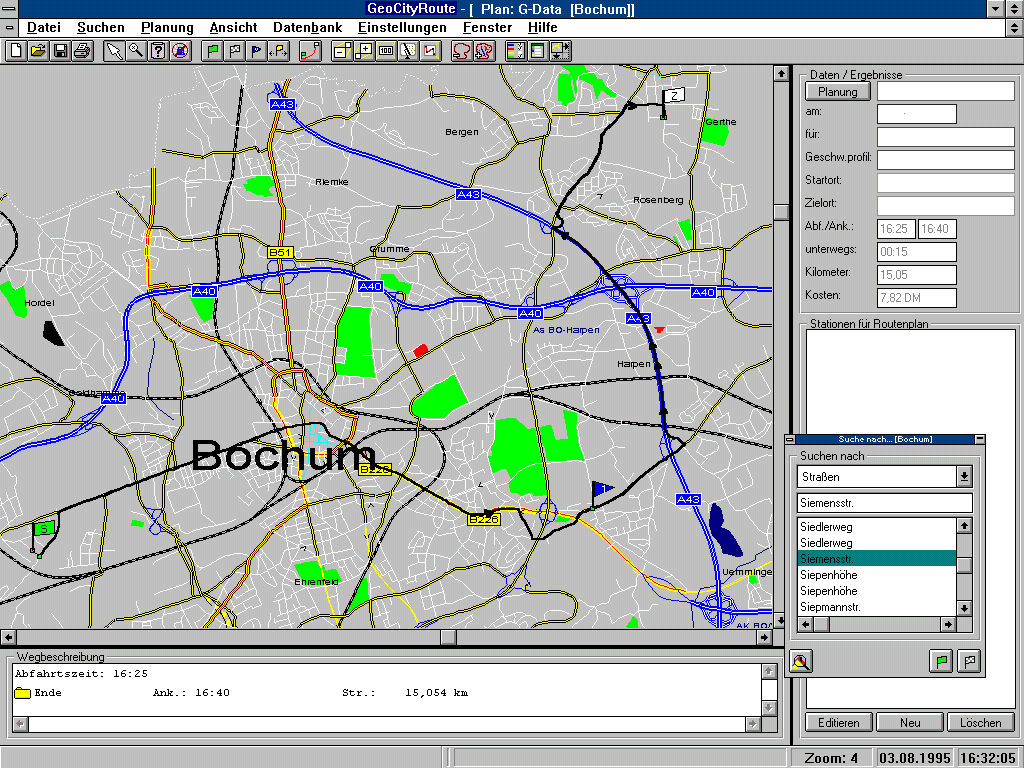Screen dimensions: 1024x768
Task: Click the green start flag toolbar icon
Action: tap(213, 50)
